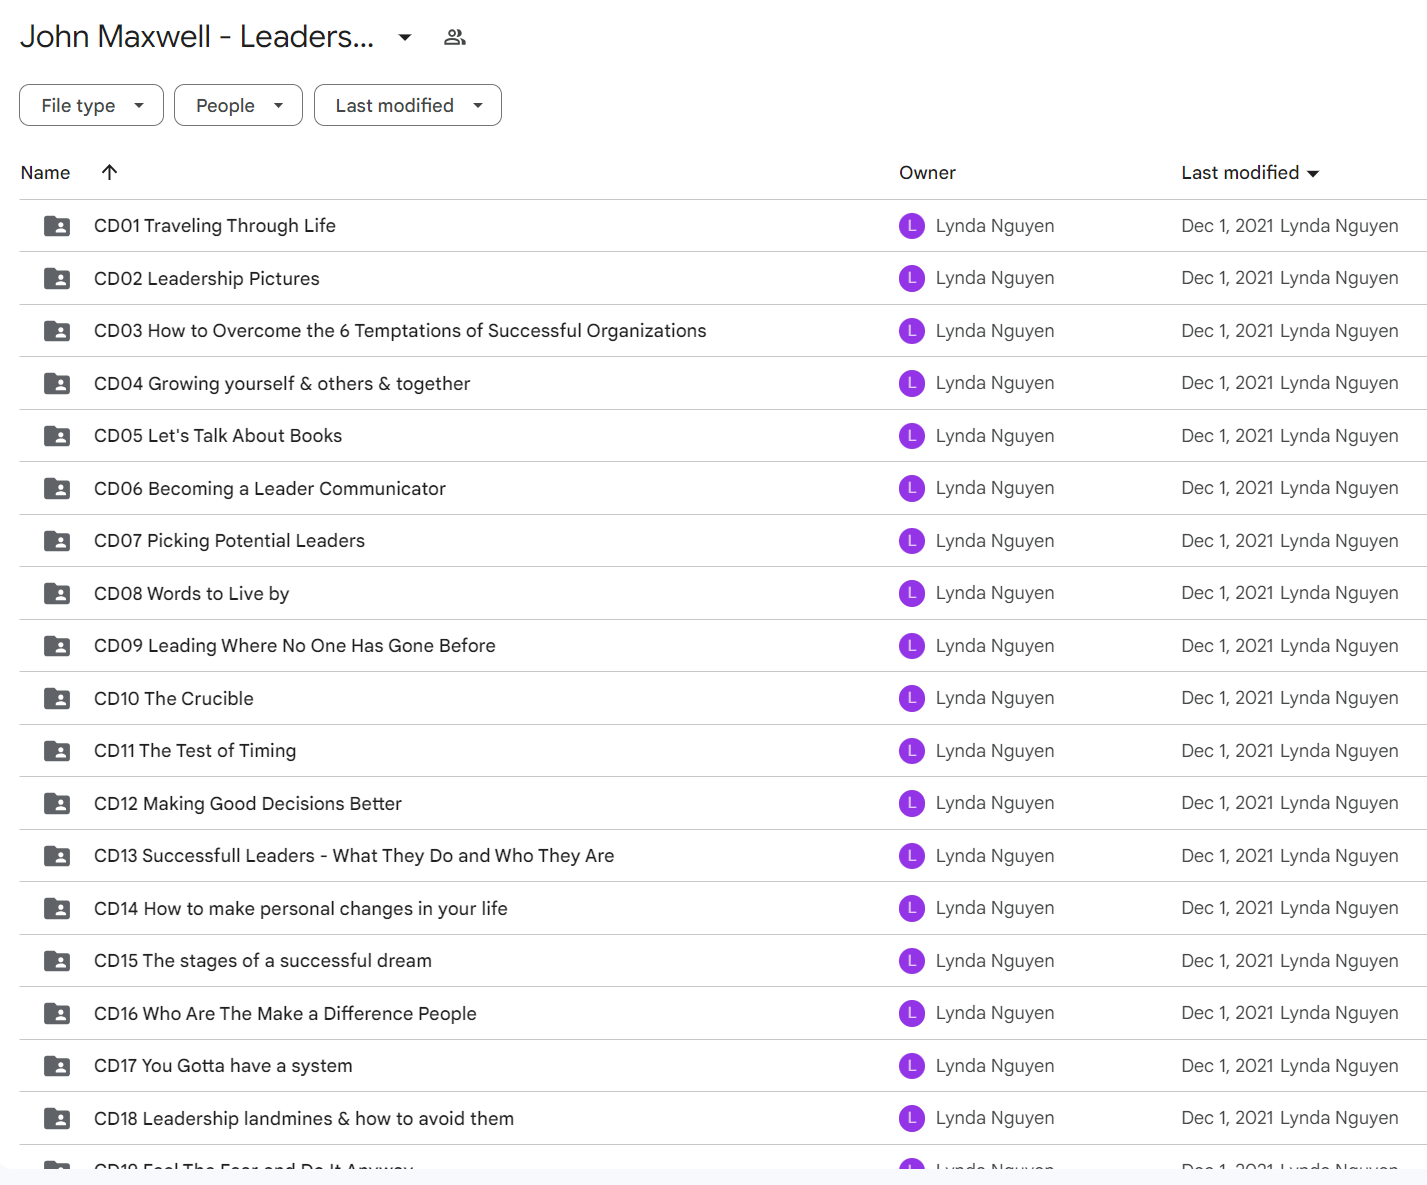Screen dimensions: 1427x1185
Task: Click the Dec 1, 2021 date in CD07 row
Action: pyautogui.click(x=1227, y=541)
